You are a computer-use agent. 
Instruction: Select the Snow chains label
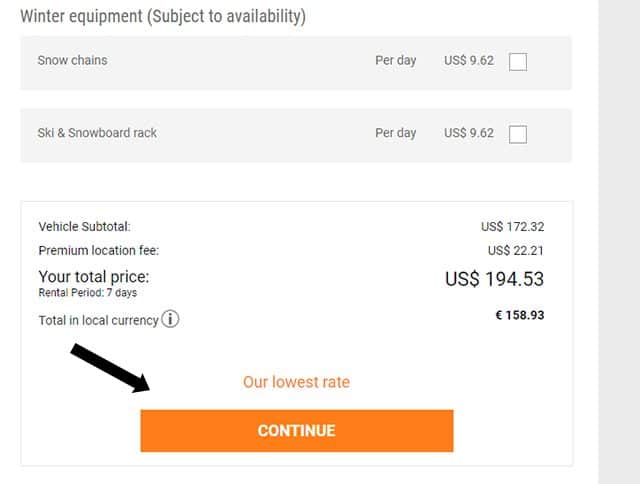point(72,60)
